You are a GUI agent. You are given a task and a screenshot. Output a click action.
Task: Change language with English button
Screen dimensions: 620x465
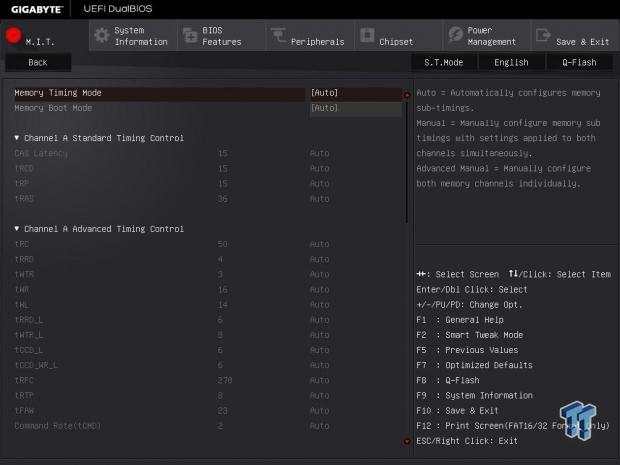pyautogui.click(x=511, y=62)
